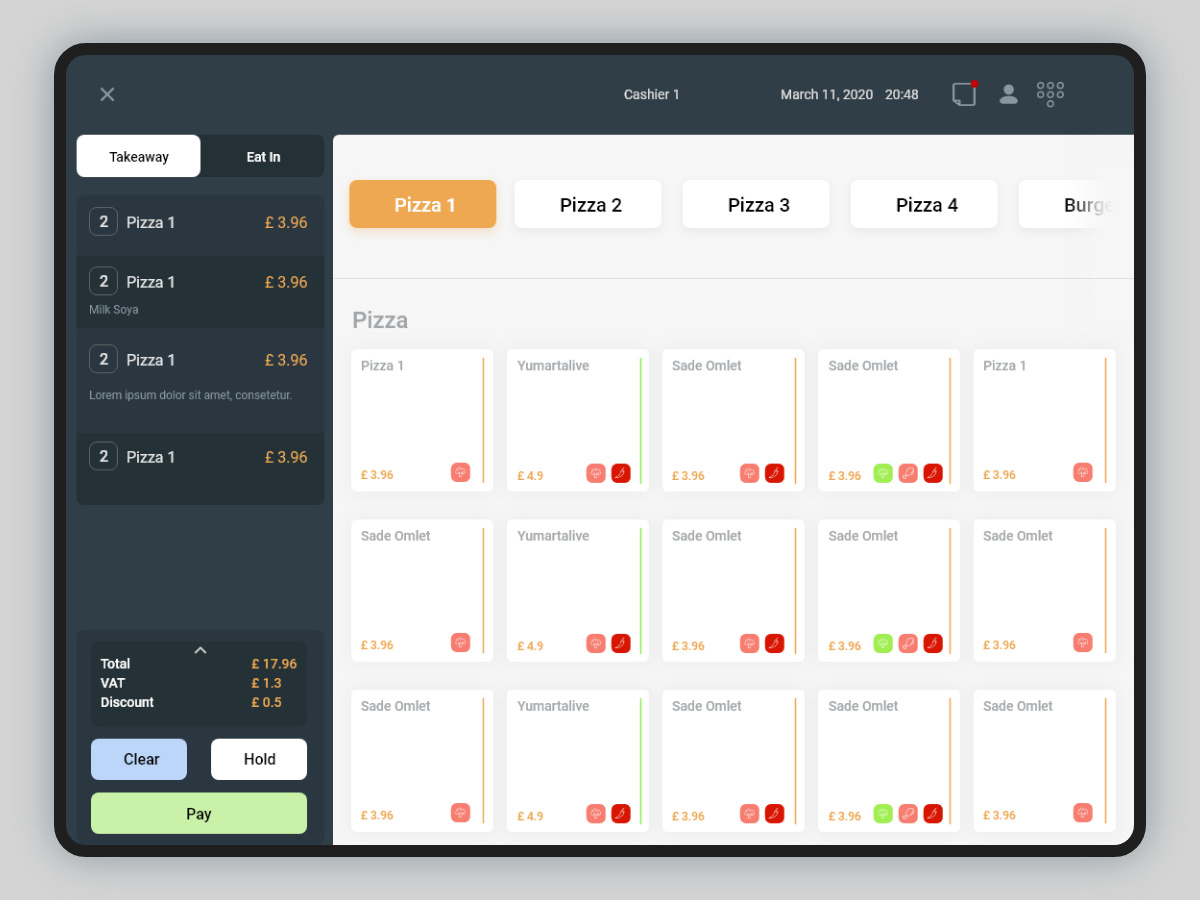Select the Pizza 2 category tab
The width and height of the screenshot is (1200, 900).
coord(588,204)
